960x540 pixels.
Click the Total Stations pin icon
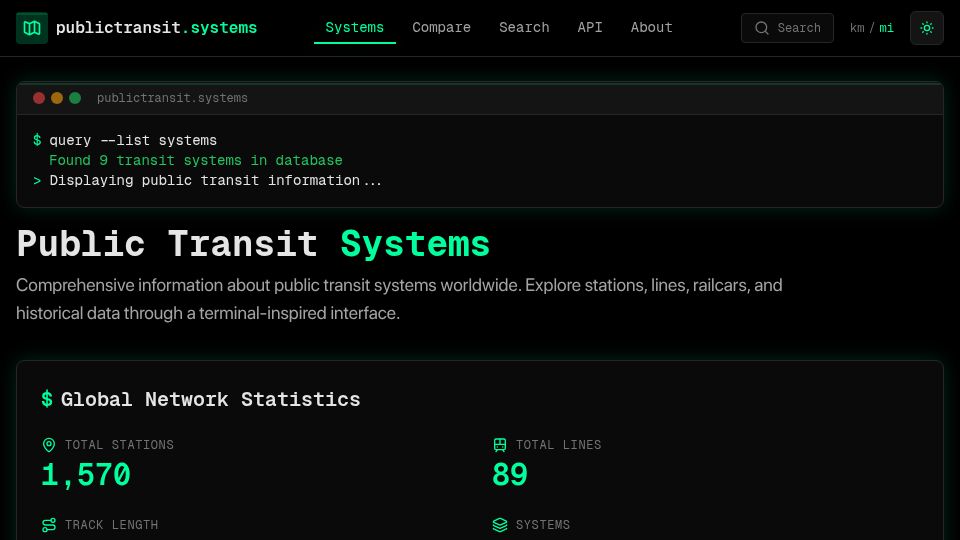click(x=49, y=445)
